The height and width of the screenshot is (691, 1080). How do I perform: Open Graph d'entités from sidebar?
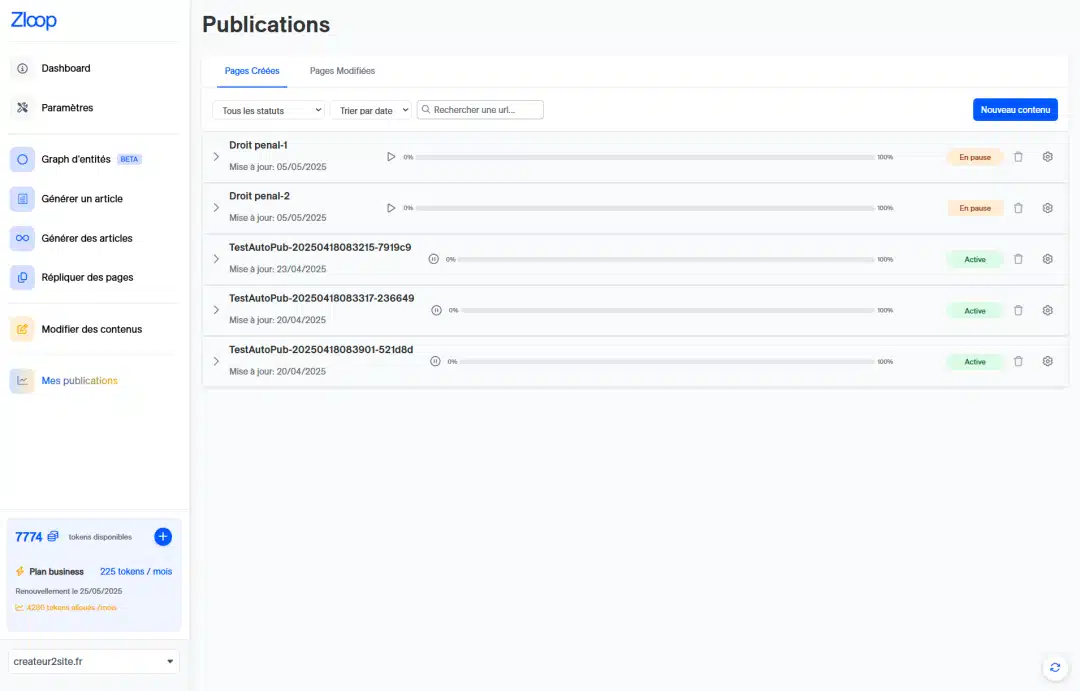[76, 159]
